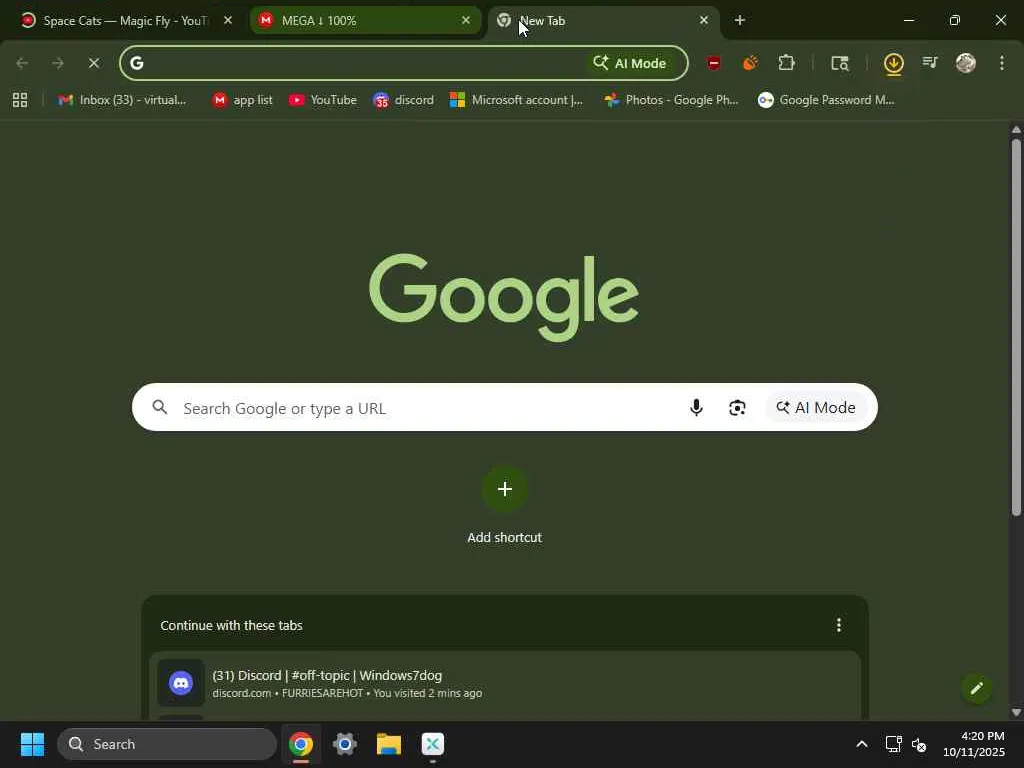Open the gear settings app in taskbar
The image size is (1024, 768).
coord(344,744)
